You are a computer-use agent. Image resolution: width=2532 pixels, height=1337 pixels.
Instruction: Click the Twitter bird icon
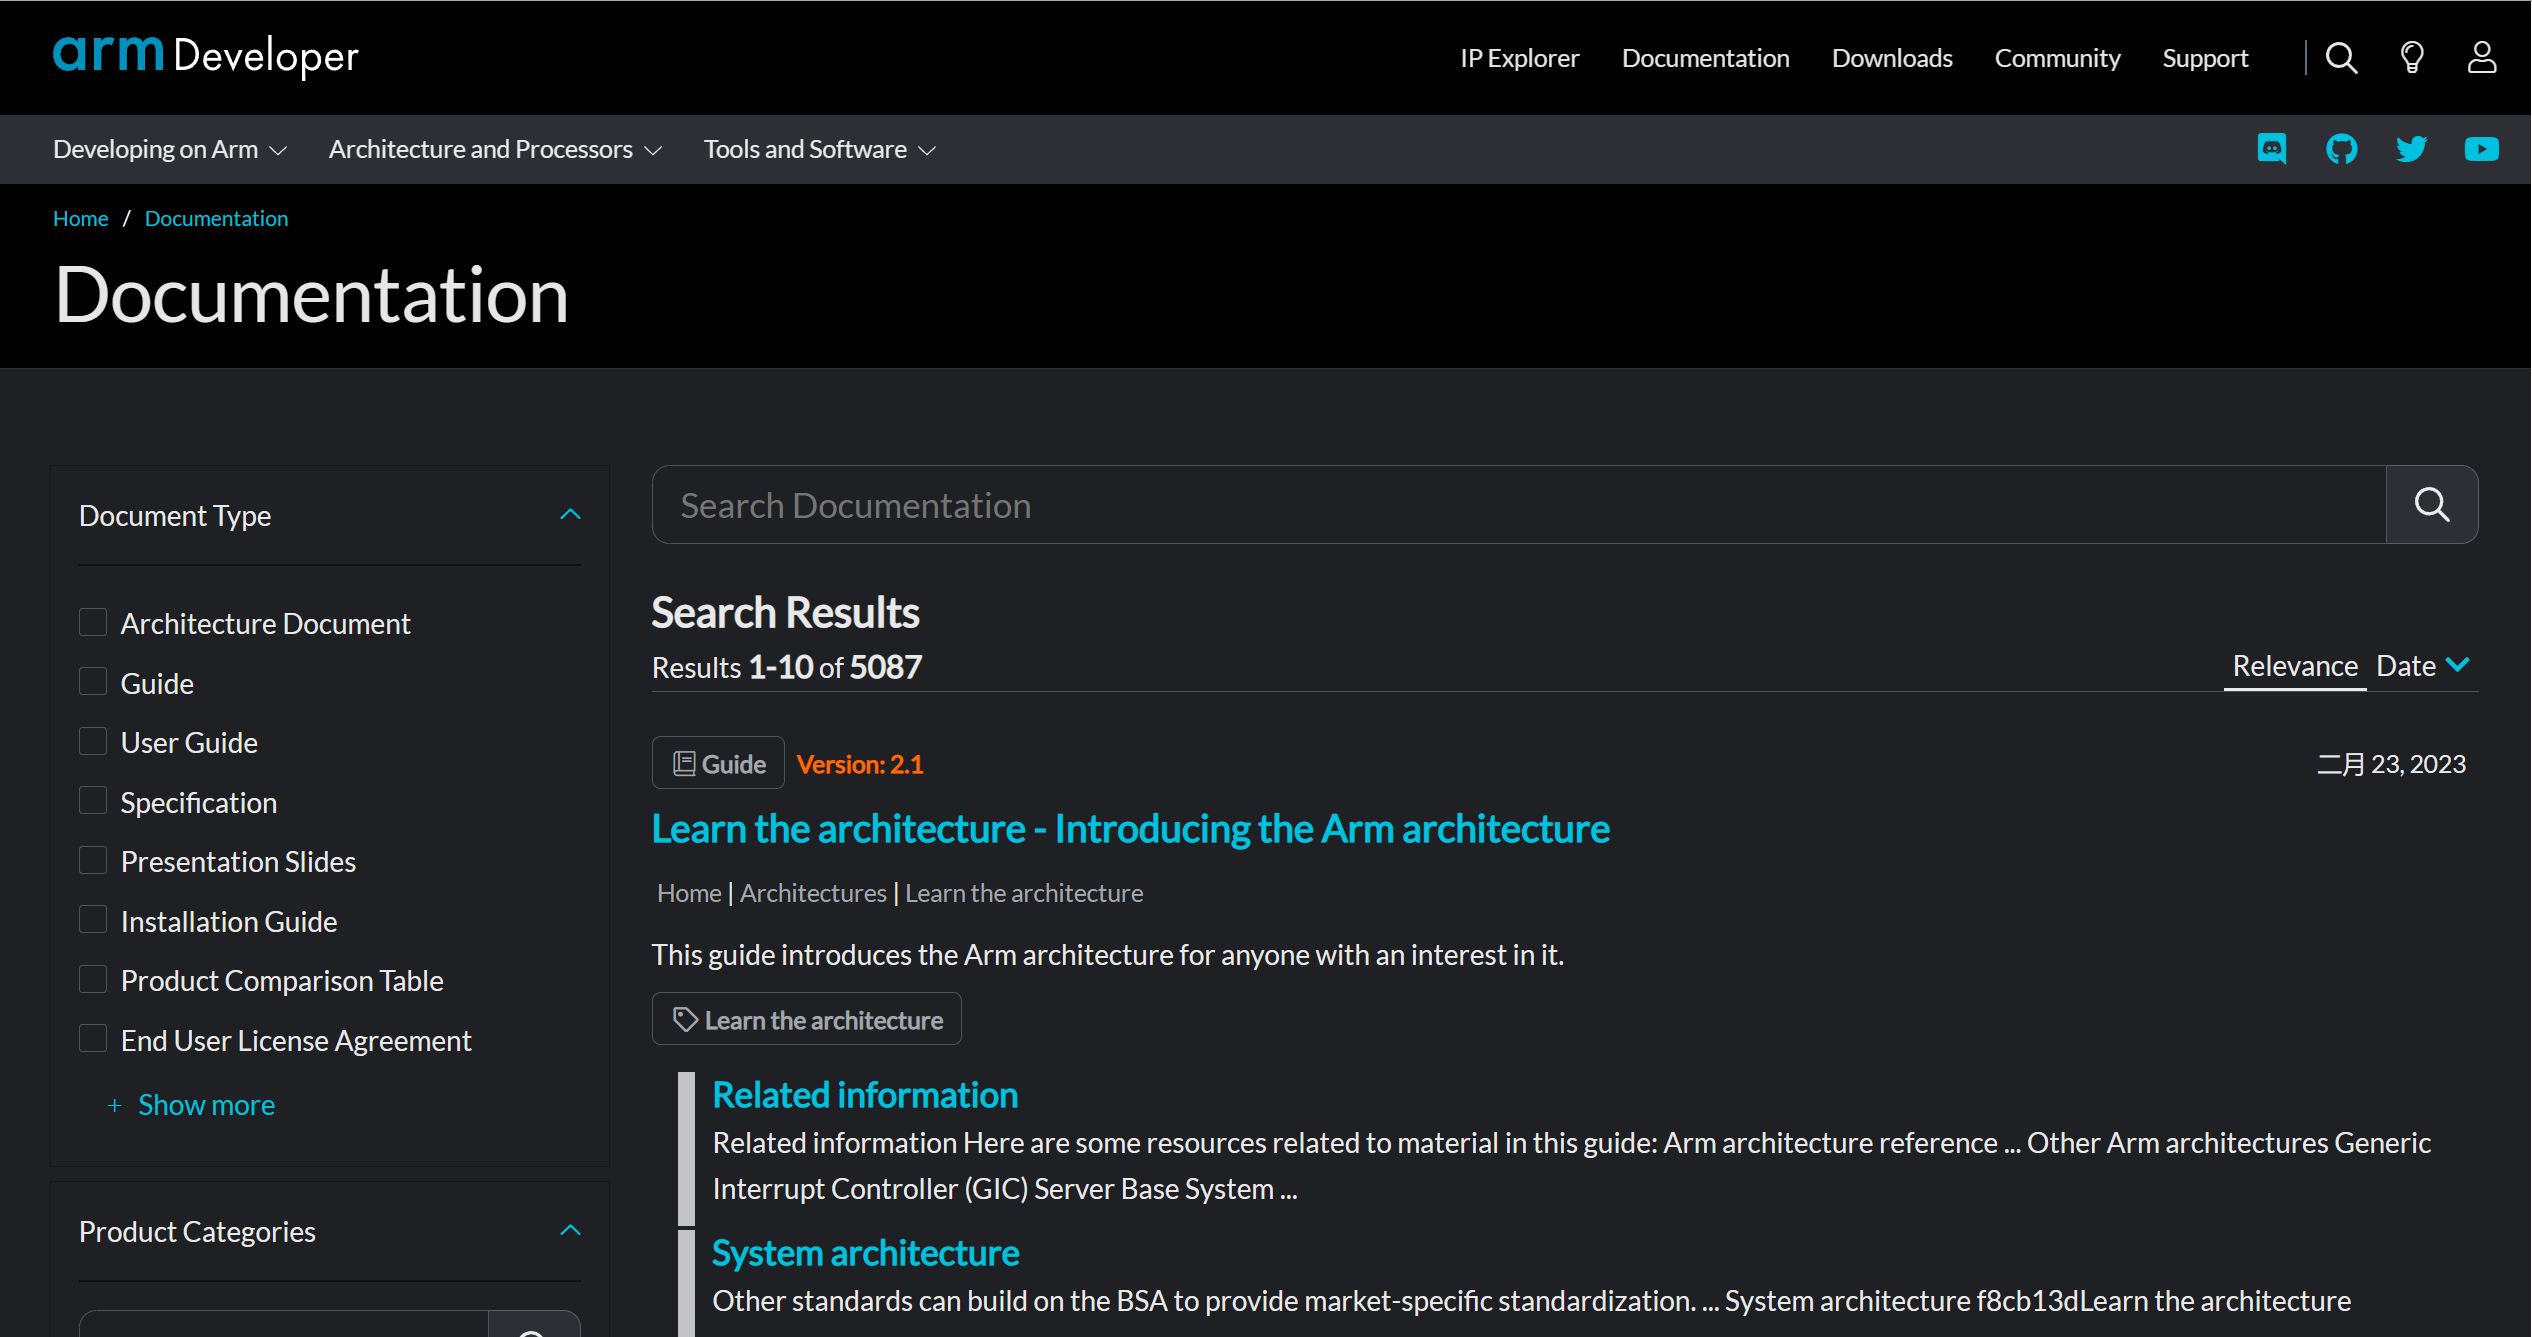point(2412,149)
